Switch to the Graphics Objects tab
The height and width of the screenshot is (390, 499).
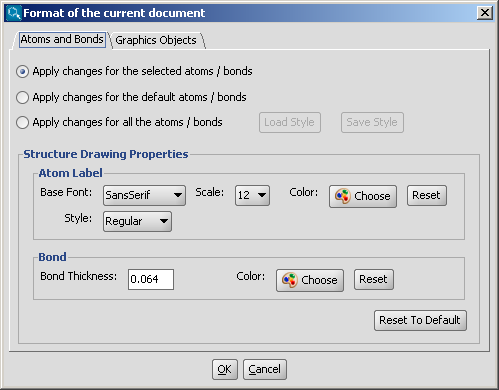click(156, 40)
